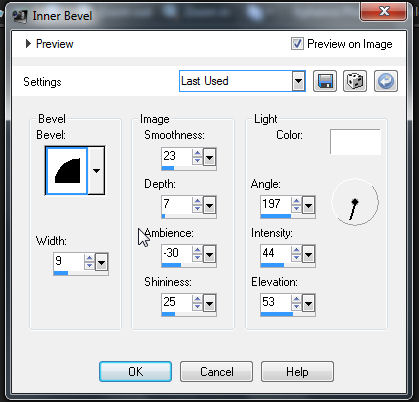
Task: Click the Save Preset floppy disk icon
Action: [x=325, y=81]
